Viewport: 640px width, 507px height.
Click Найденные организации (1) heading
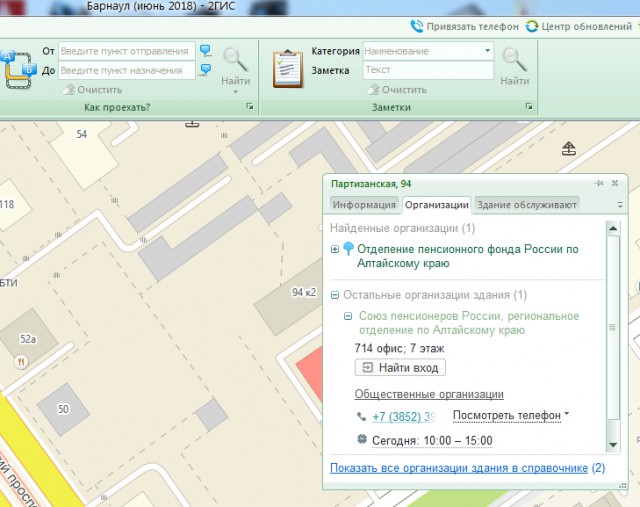(x=402, y=228)
